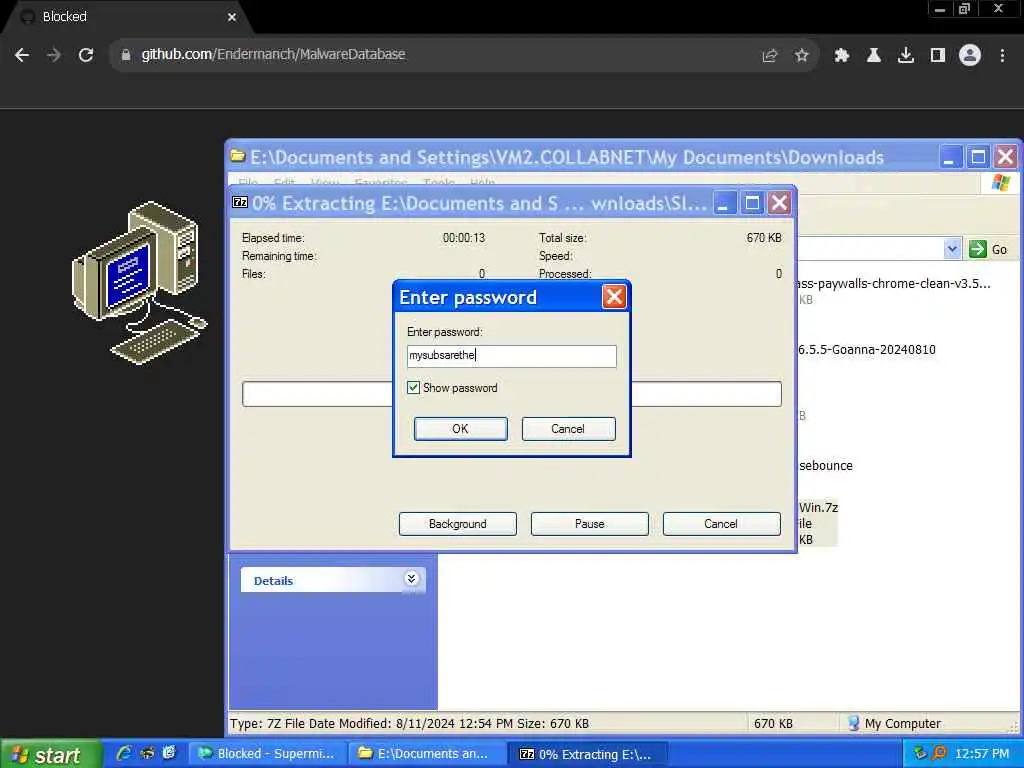Collapse the Details panel in Explorer
This screenshot has width=1024, height=768.
[x=411, y=579]
